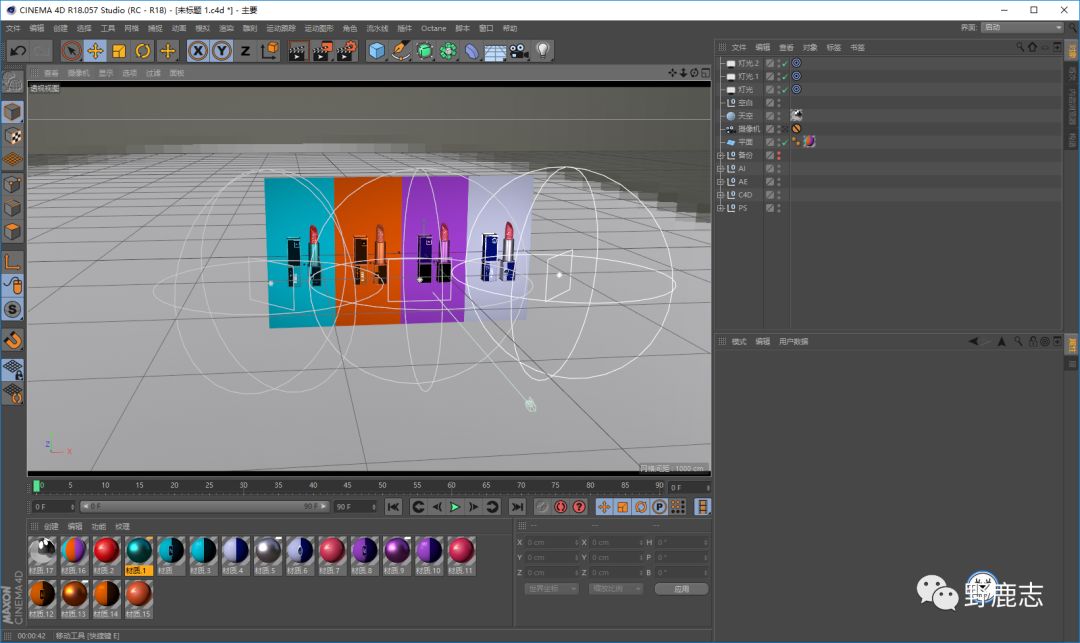Image resolution: width=1080 pixels, height=643 pixels.
Task: Open the 渲染 menu in menu bar
Action: pyautogui.click(x=226, y=28)
